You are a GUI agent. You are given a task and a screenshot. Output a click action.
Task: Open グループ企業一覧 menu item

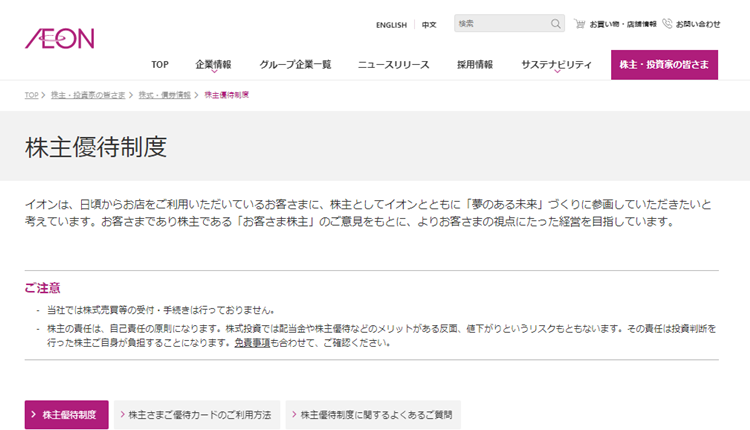295,65
